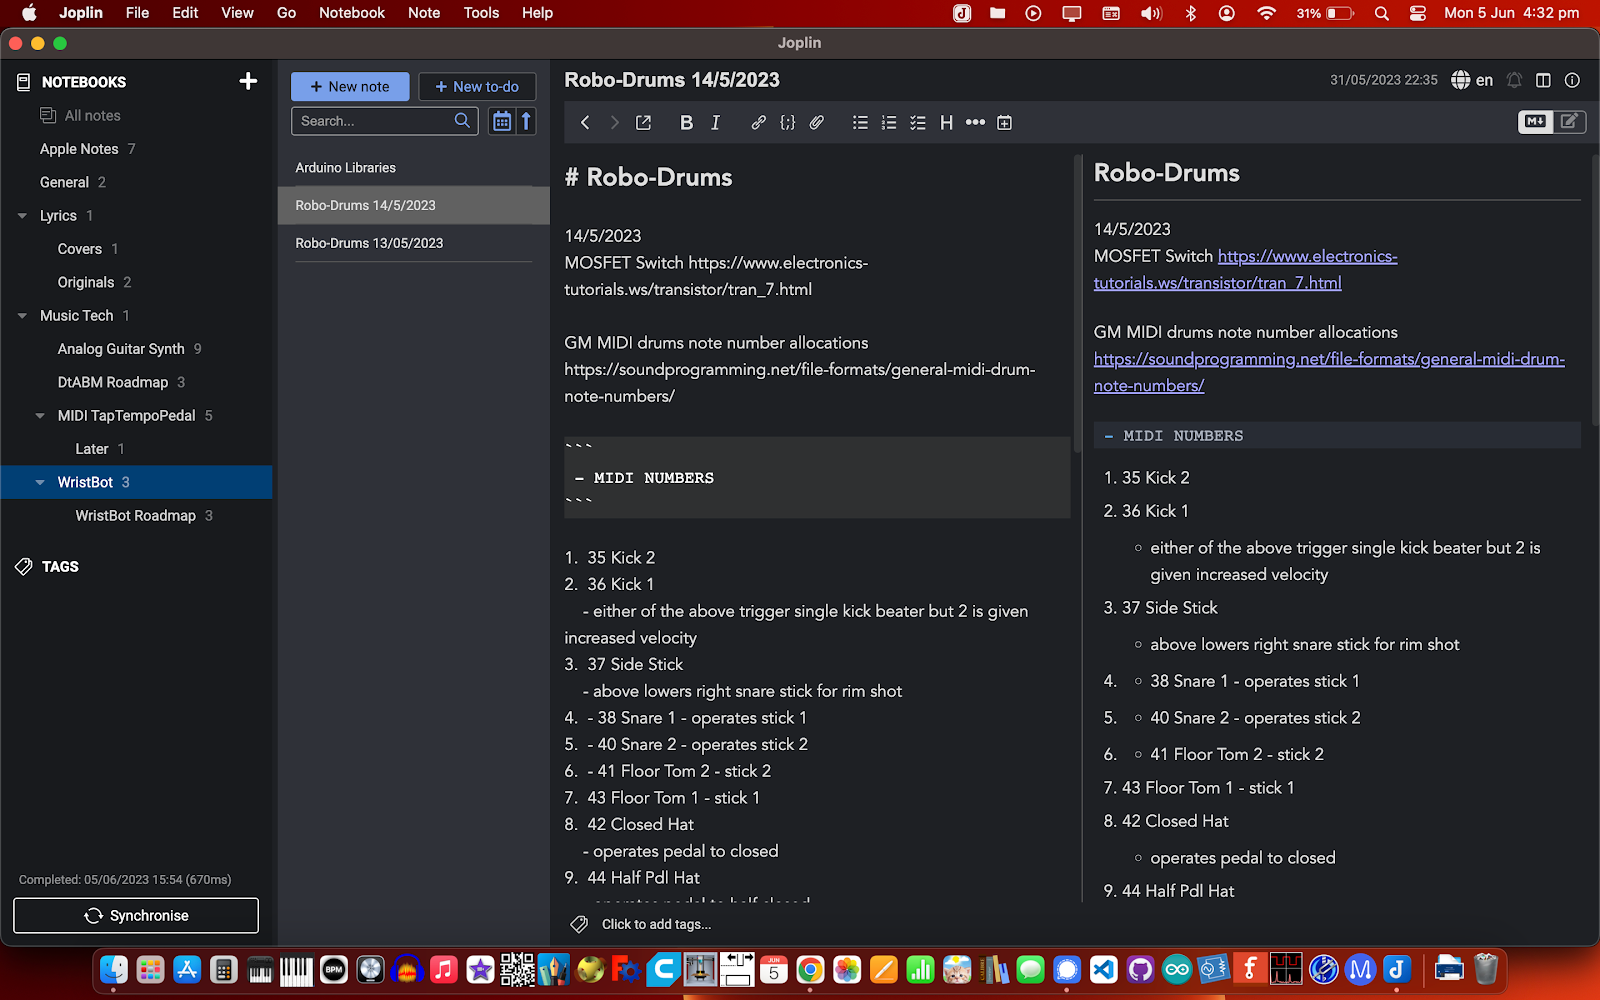This screenshot has width=1600, height=1000.
Task: Go back in note history
Action: pyautogui.click(x=585, y=122)
